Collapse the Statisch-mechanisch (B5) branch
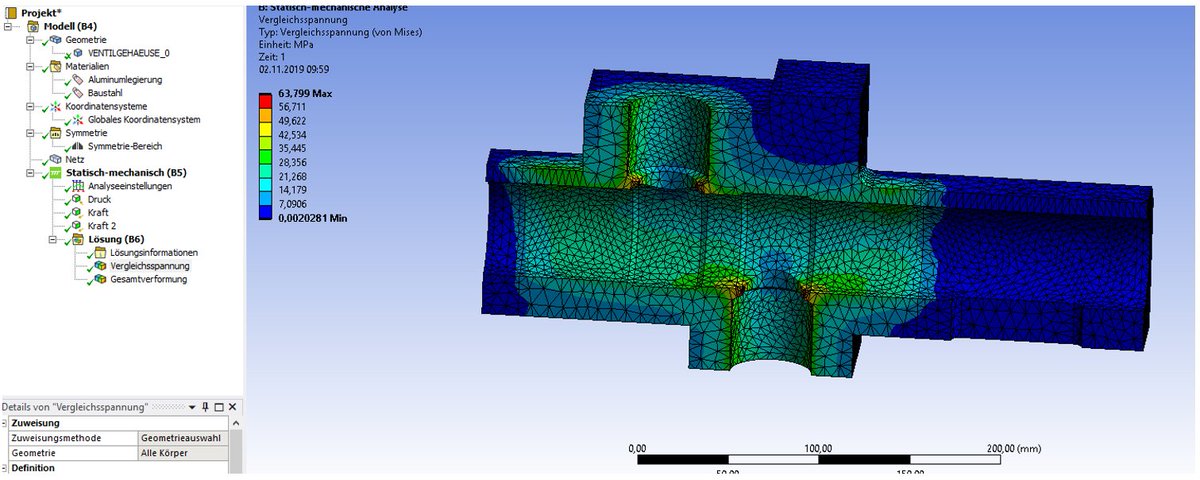 tap(31, 172)
